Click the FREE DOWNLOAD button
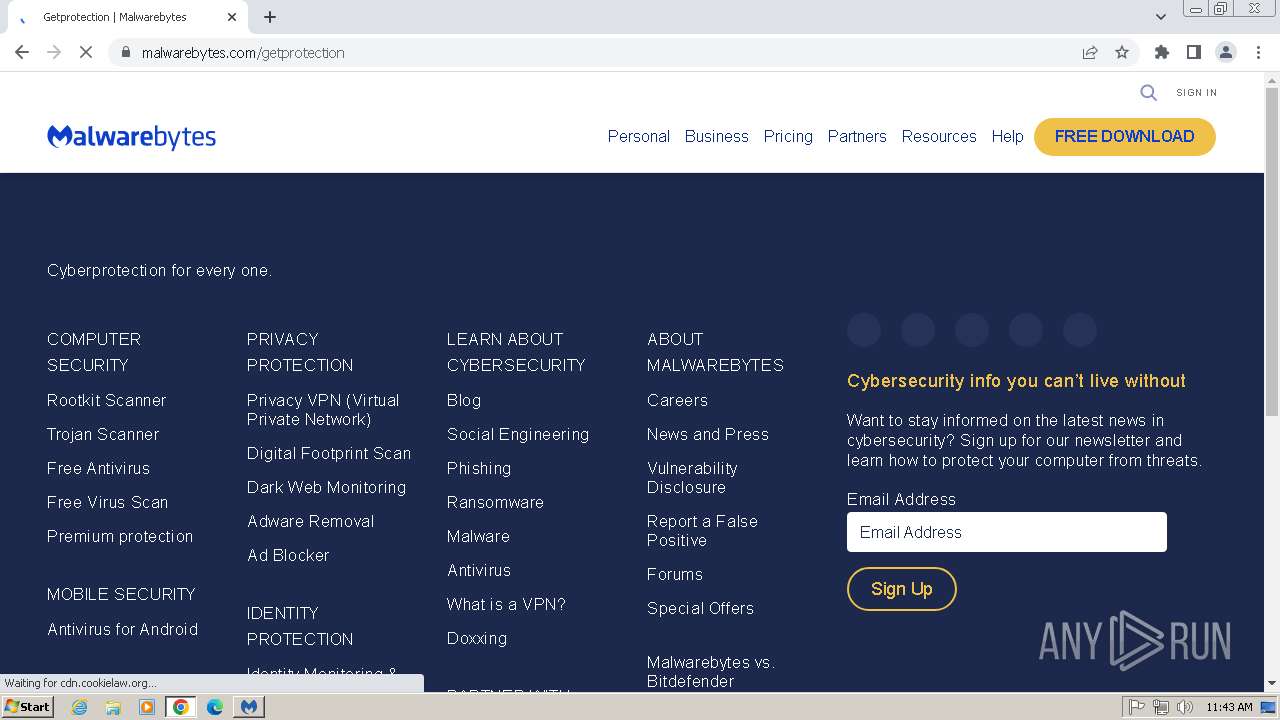1280x720 pixels. [x=1125, y=137]
